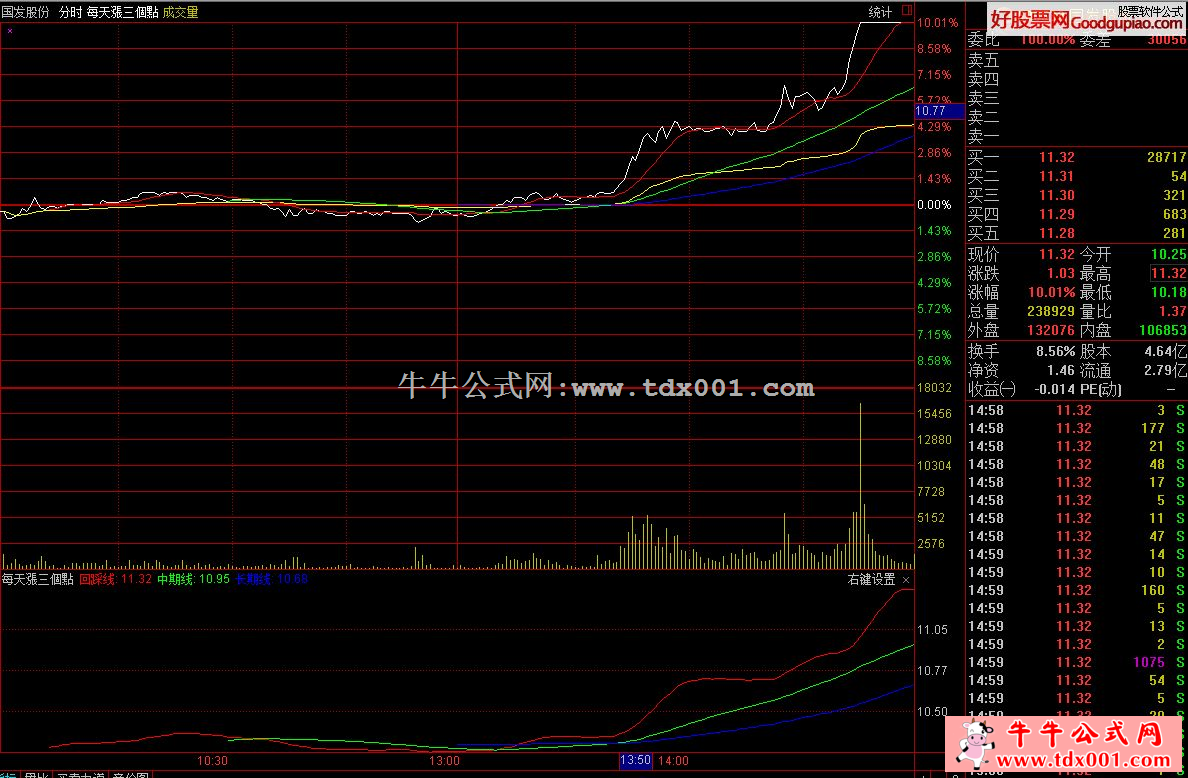Click the PE(动) label

[1101, 390]
